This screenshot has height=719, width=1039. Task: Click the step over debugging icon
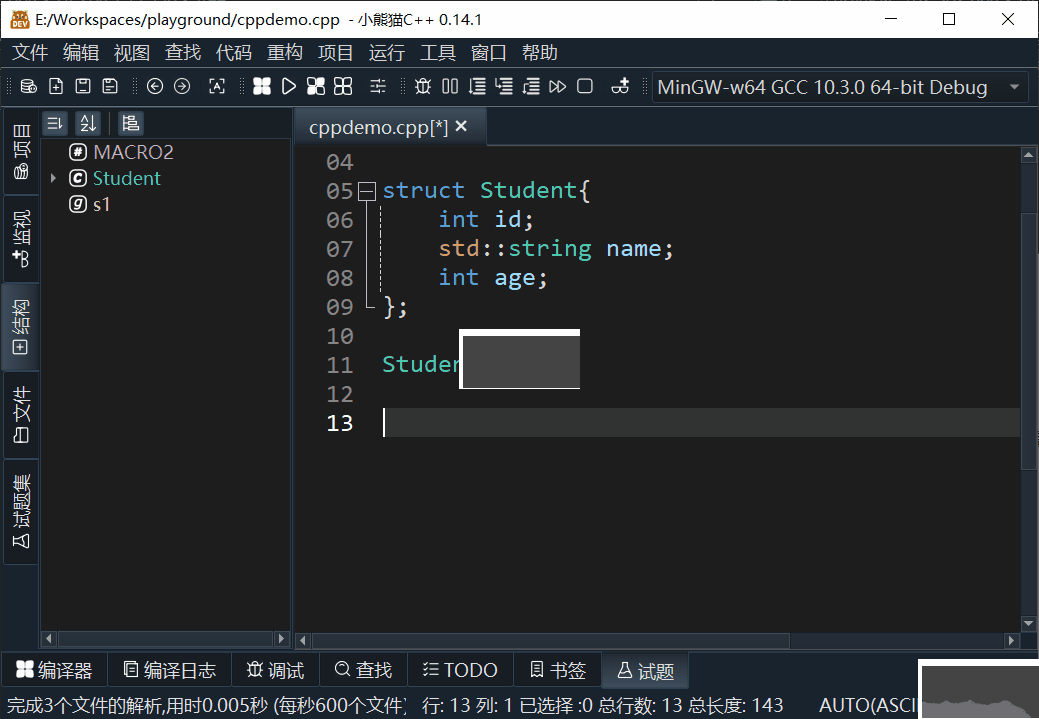[475, 86]
